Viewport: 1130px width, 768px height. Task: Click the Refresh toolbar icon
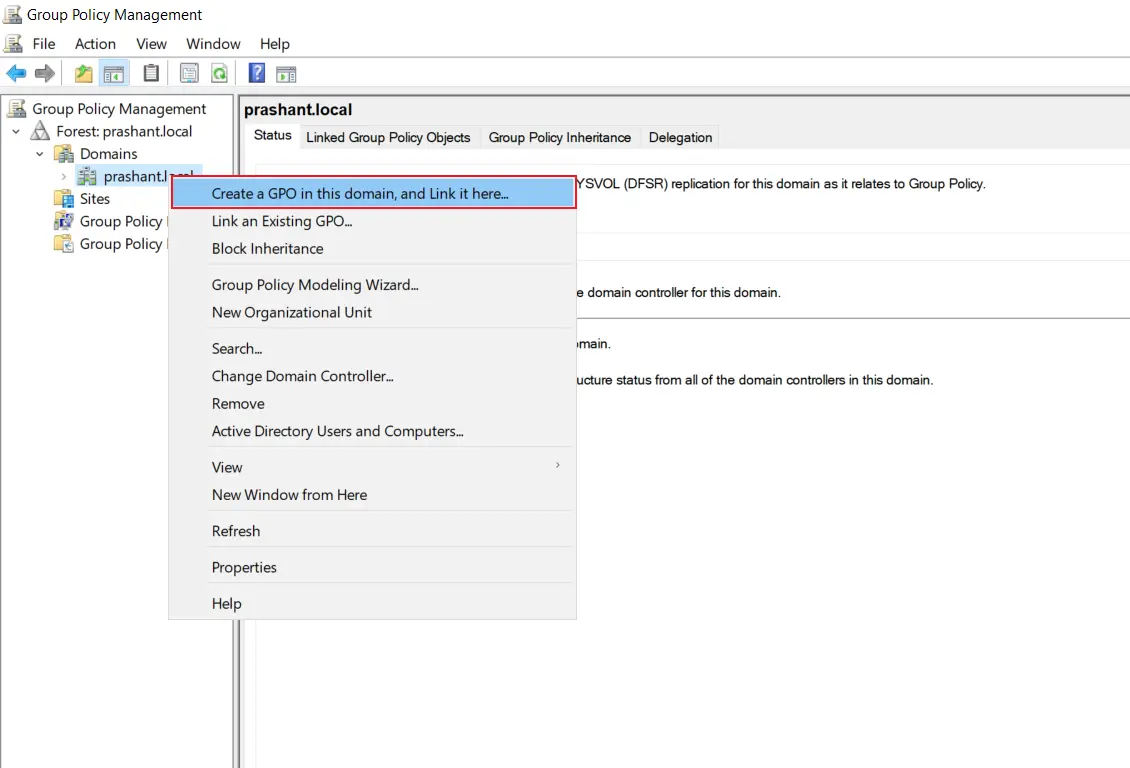219,73
